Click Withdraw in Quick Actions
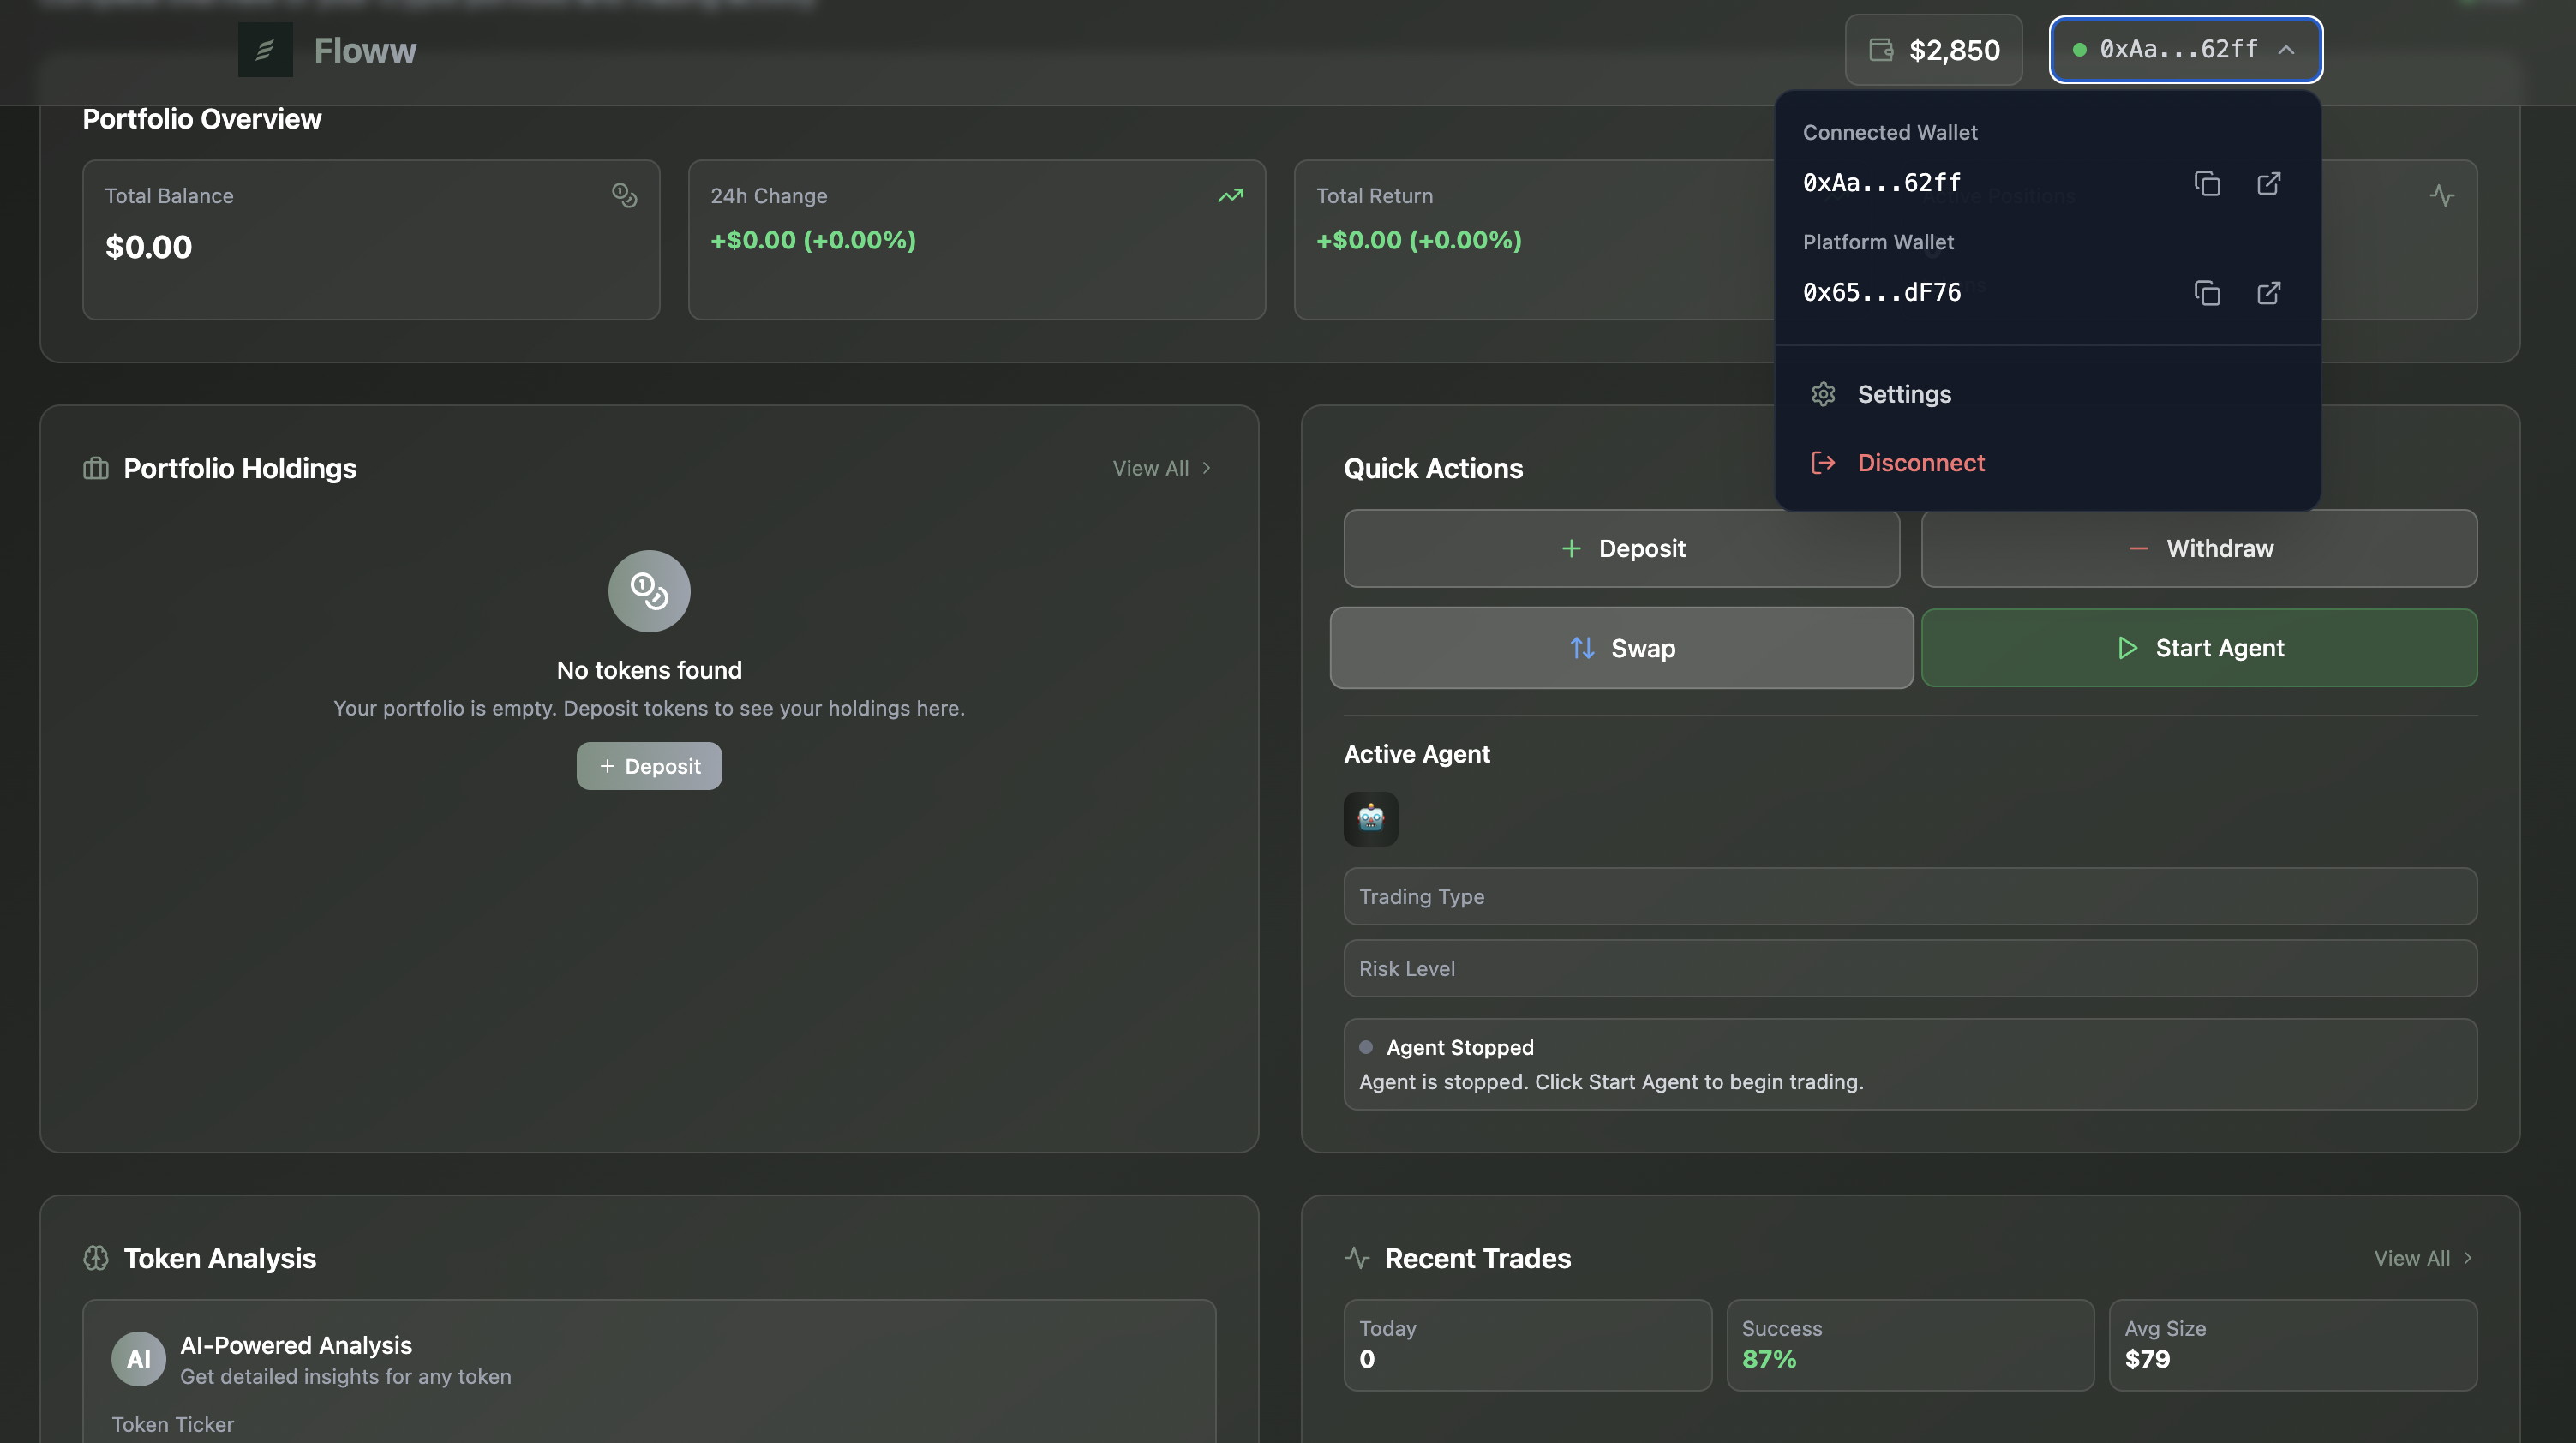2576x1443 pixels. pyautogui.click(x=2199, y=549)
